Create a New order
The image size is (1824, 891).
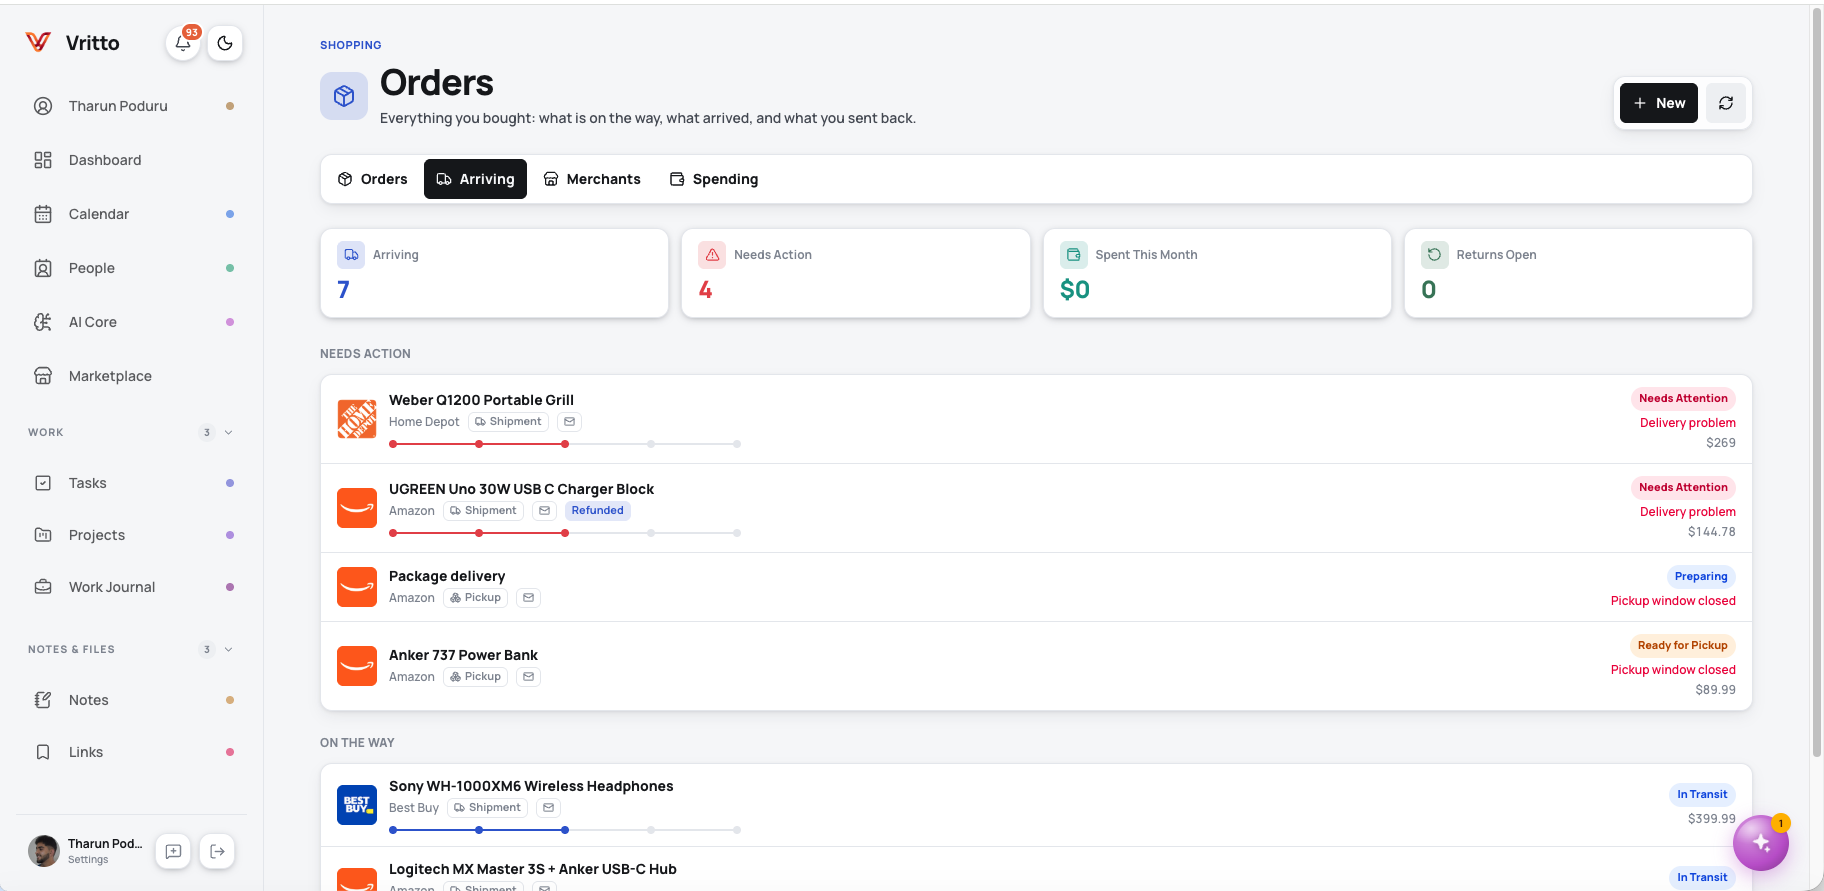coord(1659,103)
